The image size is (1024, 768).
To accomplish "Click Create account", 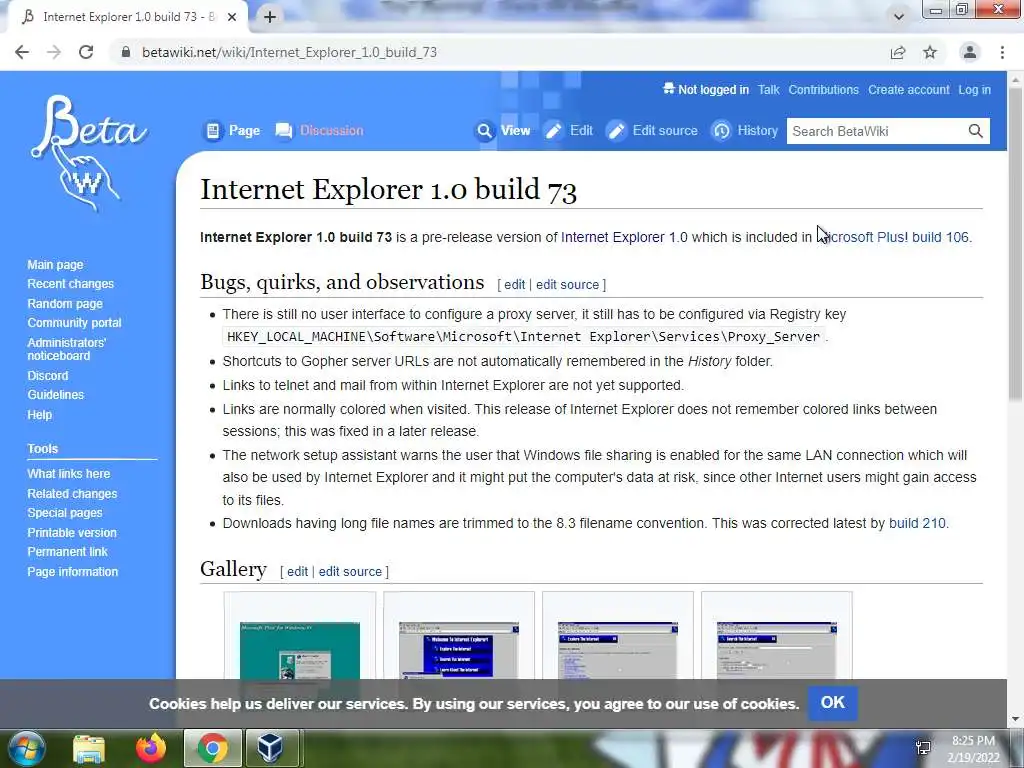I will coord(908,89).
